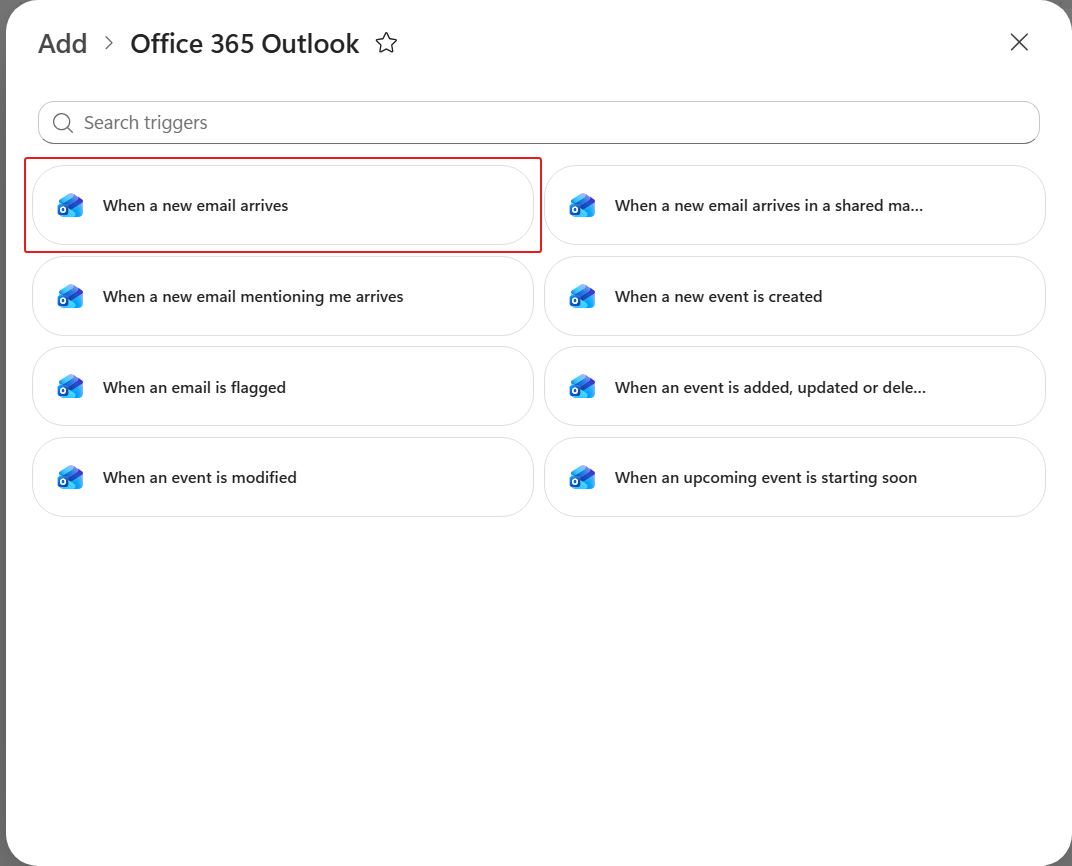Click Outlook icon beside 'email is flagged'
The image size is (1072, 866).
70,386
